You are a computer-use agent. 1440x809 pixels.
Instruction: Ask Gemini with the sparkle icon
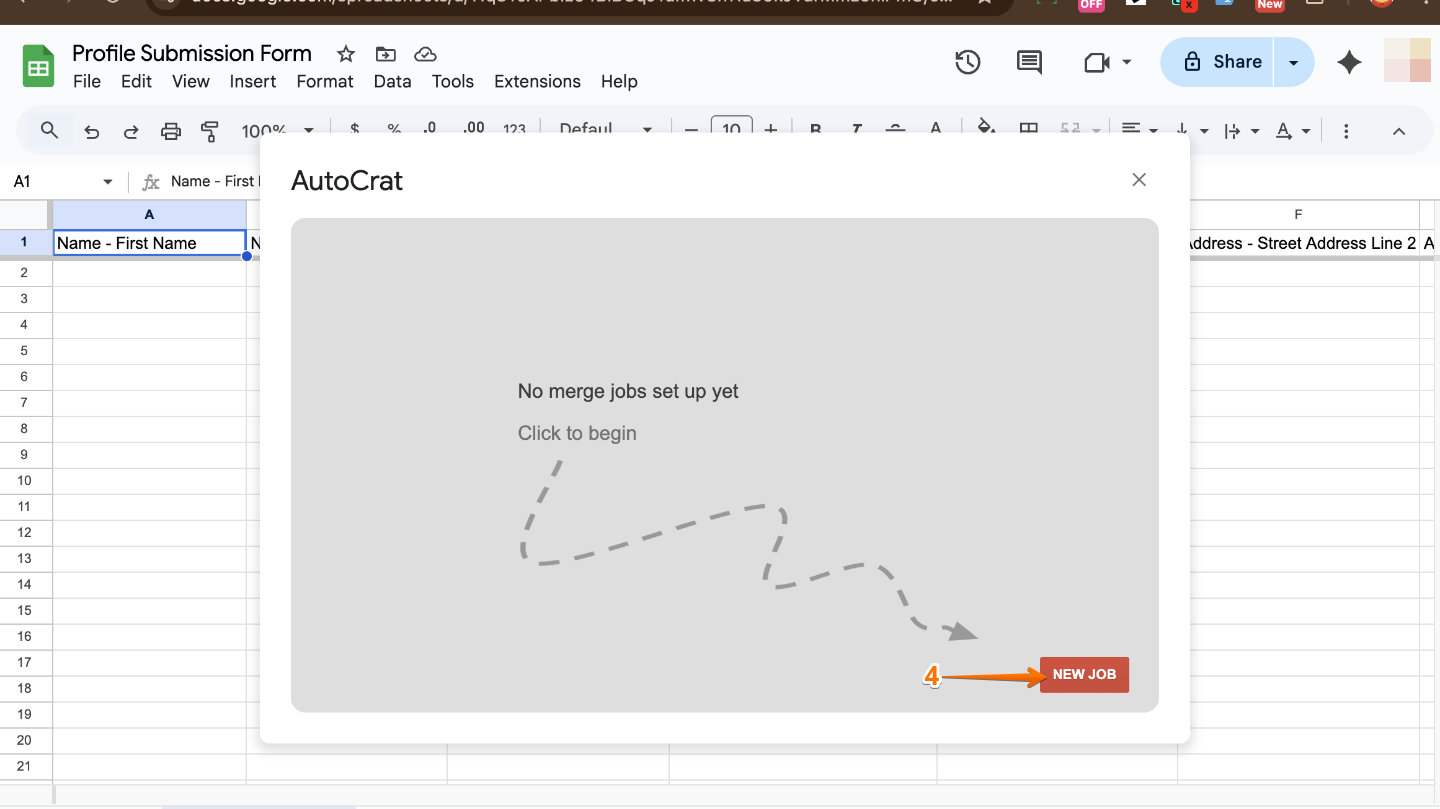coord(1348,62)
